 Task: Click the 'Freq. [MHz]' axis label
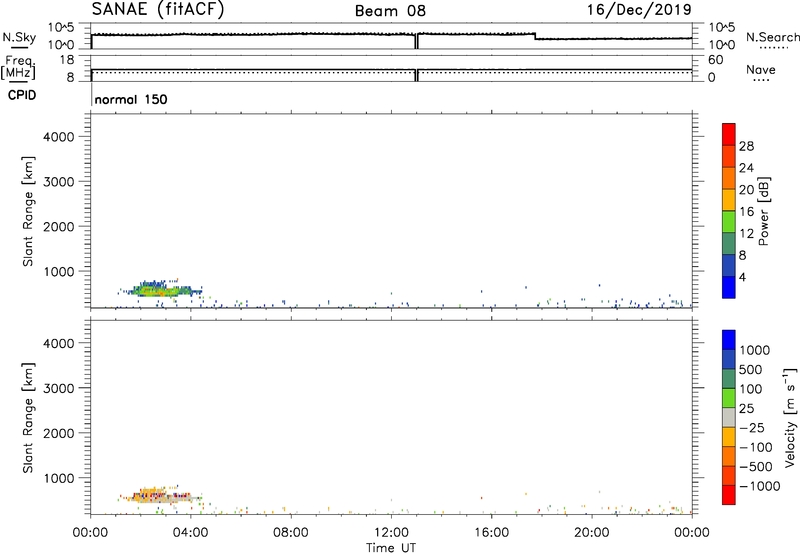(x=19, y=67)
